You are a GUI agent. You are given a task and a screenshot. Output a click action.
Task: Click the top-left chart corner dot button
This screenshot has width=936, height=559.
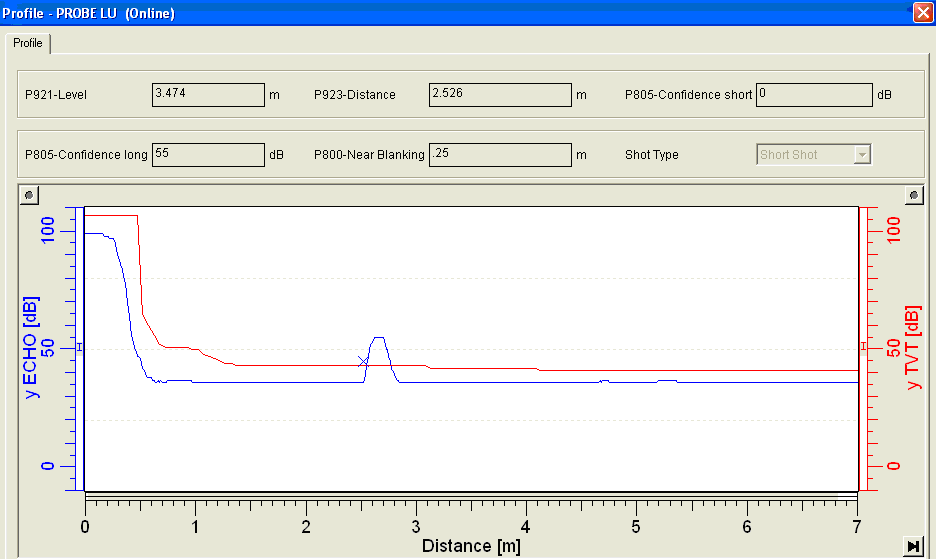pos(29,195)
